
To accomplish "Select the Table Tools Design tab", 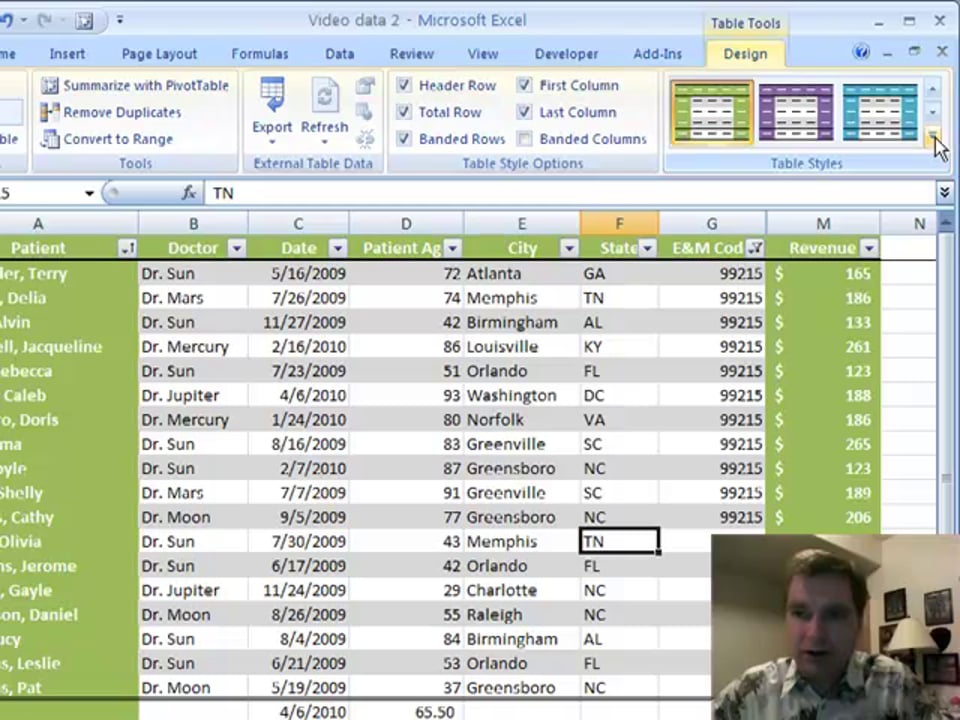I will tap(745, 54).
